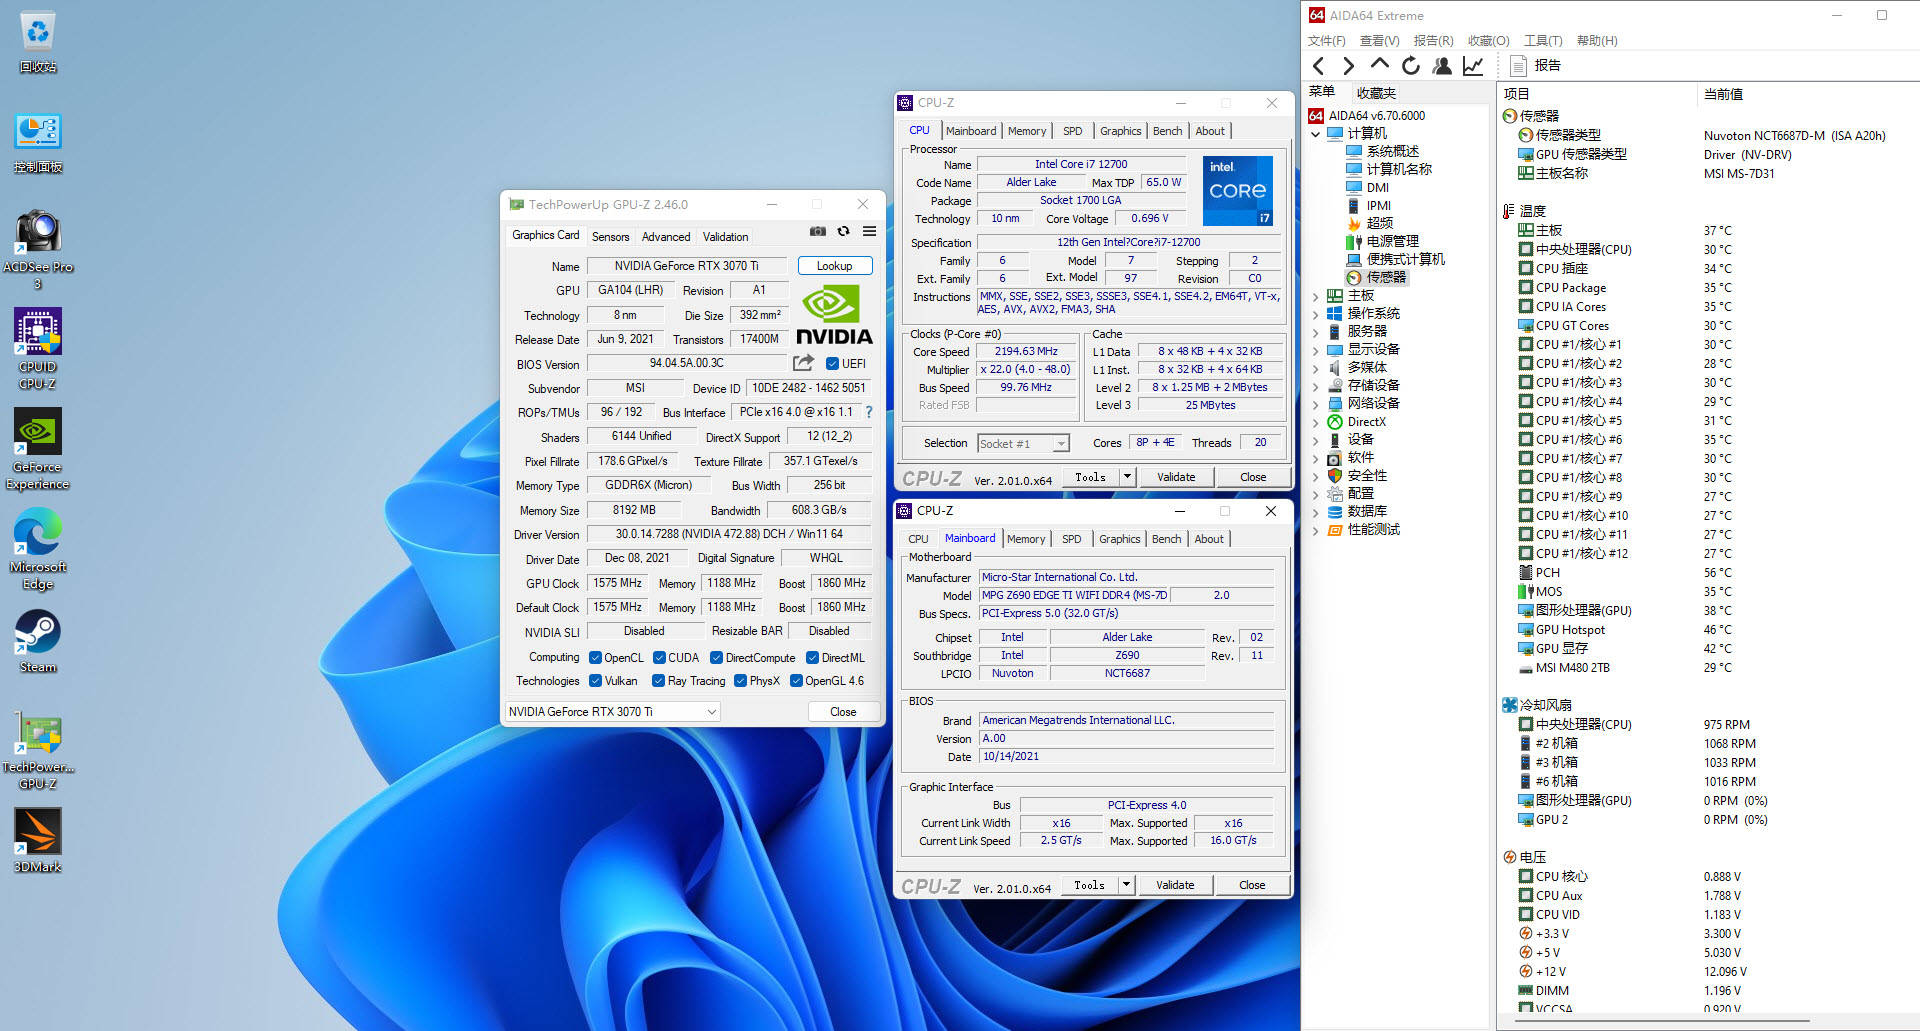1920x1031 pixels.
Task: Open the Socket #1 selection dropdown
Action: pyautogui.click(x=1023, y=443)
